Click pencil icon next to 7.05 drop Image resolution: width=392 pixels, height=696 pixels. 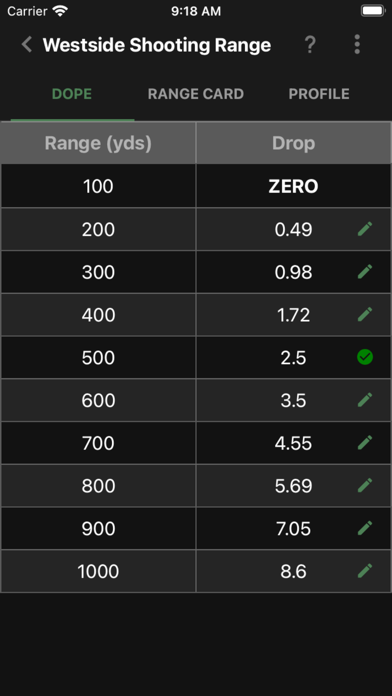[x=365, y=528]
